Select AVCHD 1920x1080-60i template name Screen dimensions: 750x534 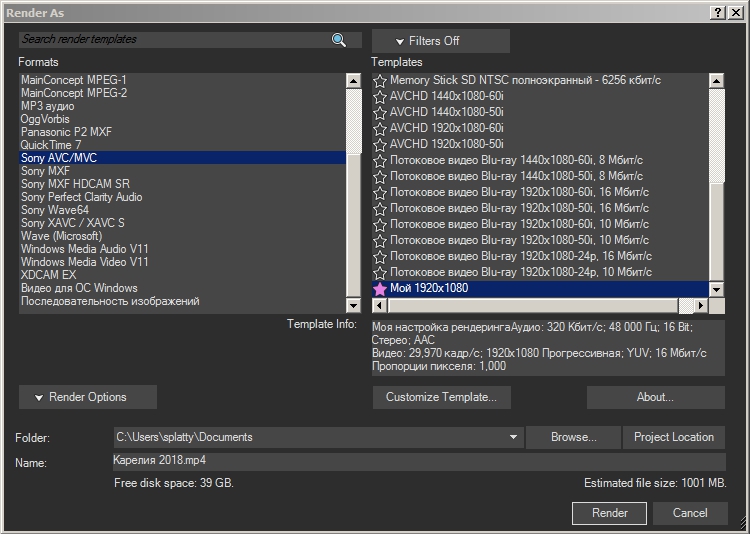click(x=446, y=128)
